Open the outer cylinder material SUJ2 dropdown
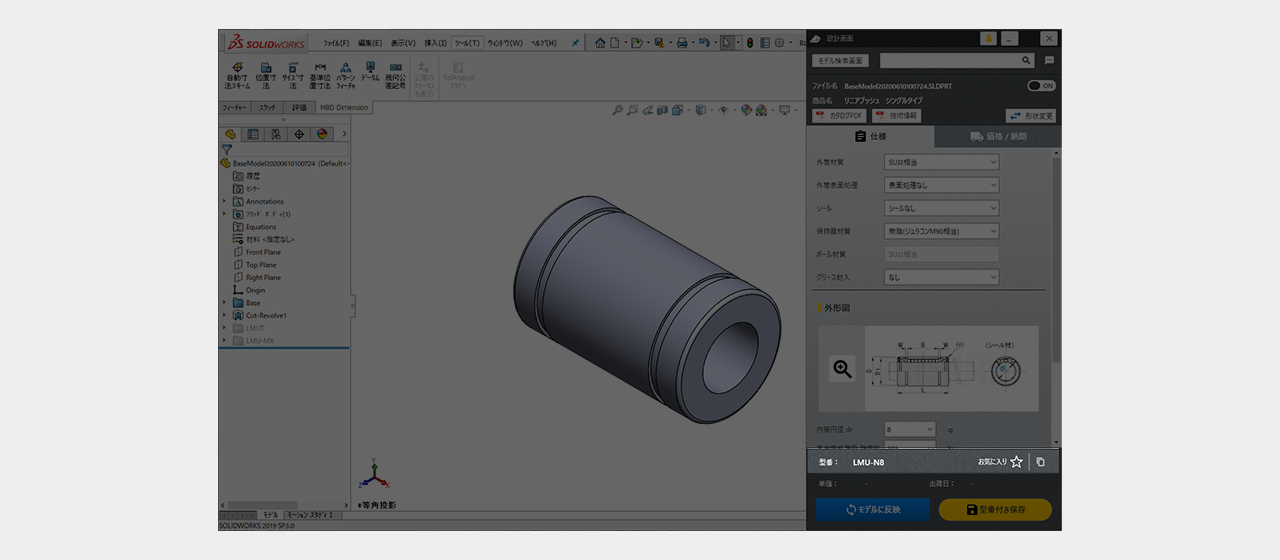The width and height of the screenshot is (1280, 560). 941,162
